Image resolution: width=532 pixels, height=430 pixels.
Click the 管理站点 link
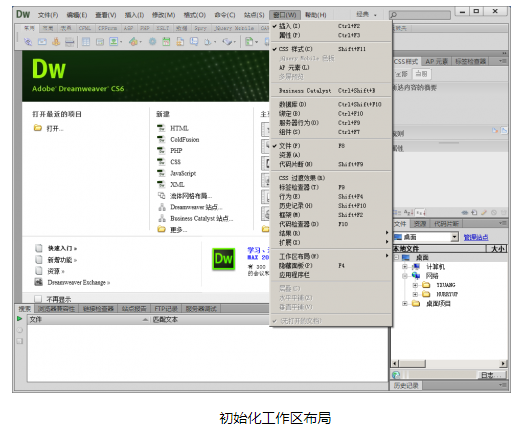pos(476,237)
